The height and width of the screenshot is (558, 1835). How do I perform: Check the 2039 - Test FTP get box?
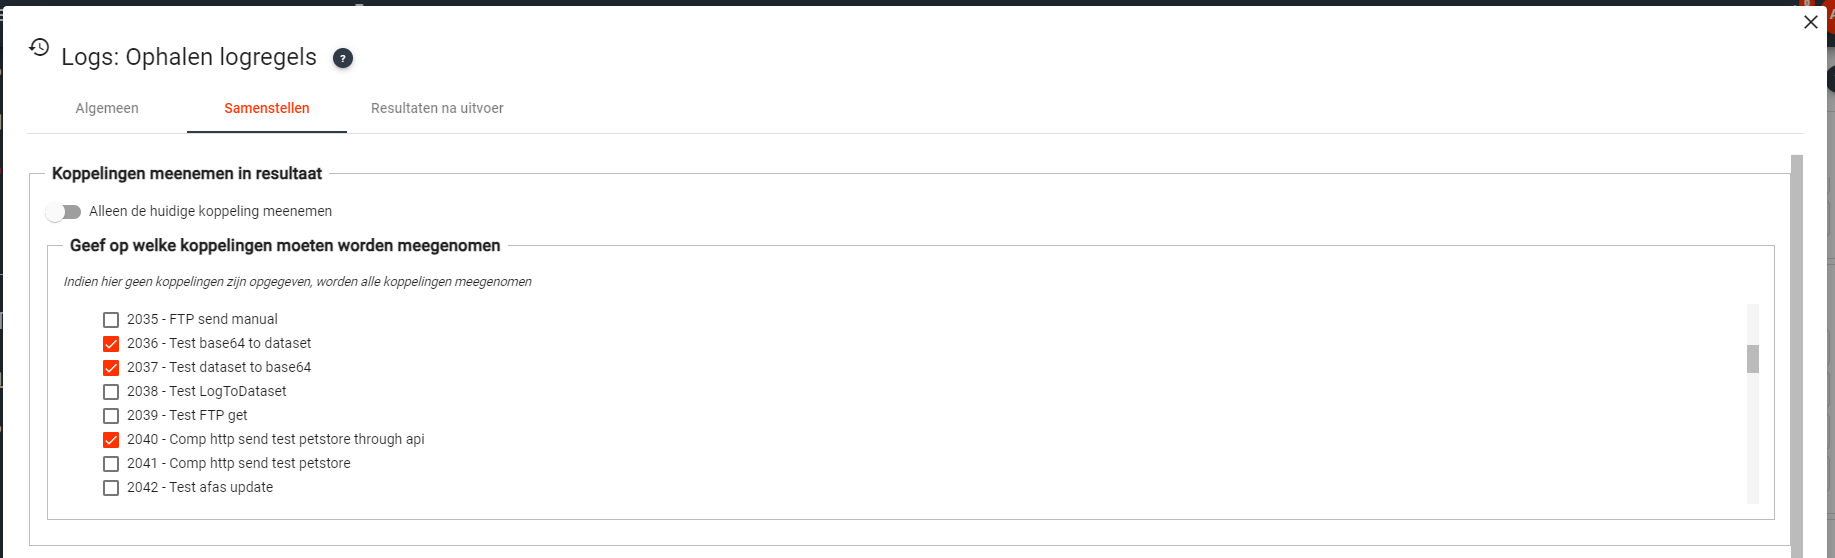(x=111, y=416)
